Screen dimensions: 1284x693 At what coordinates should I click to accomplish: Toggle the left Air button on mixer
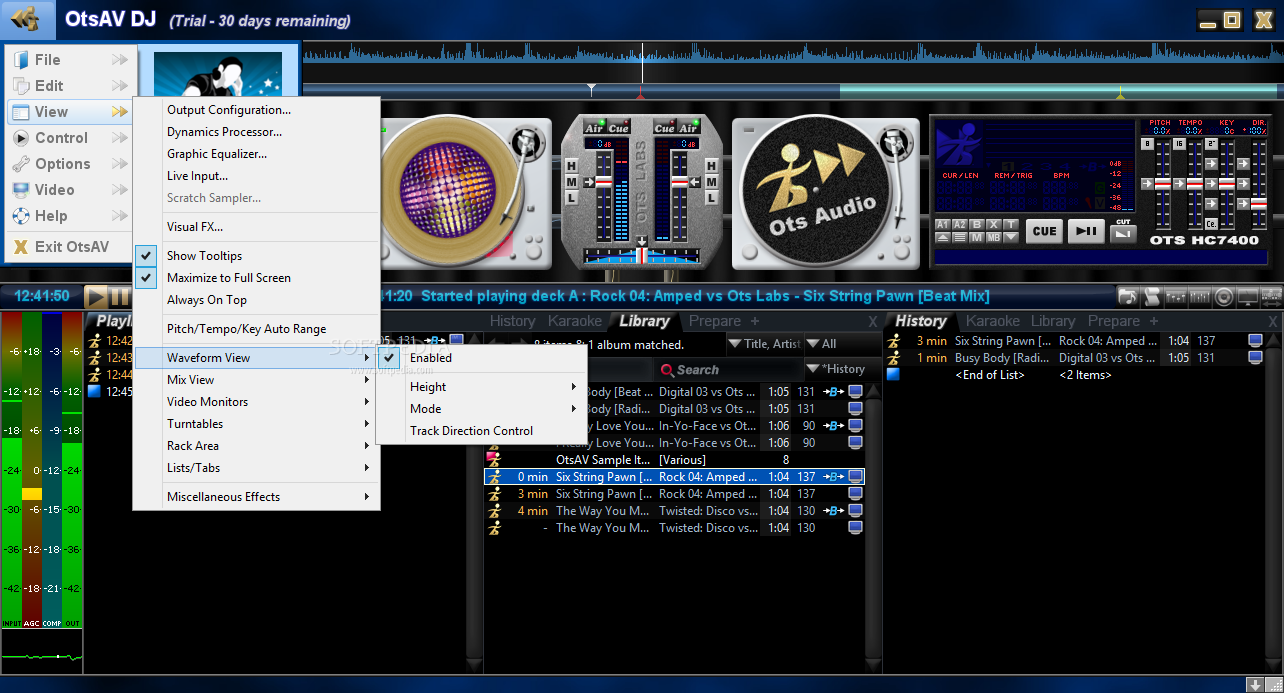click(594, 128)
